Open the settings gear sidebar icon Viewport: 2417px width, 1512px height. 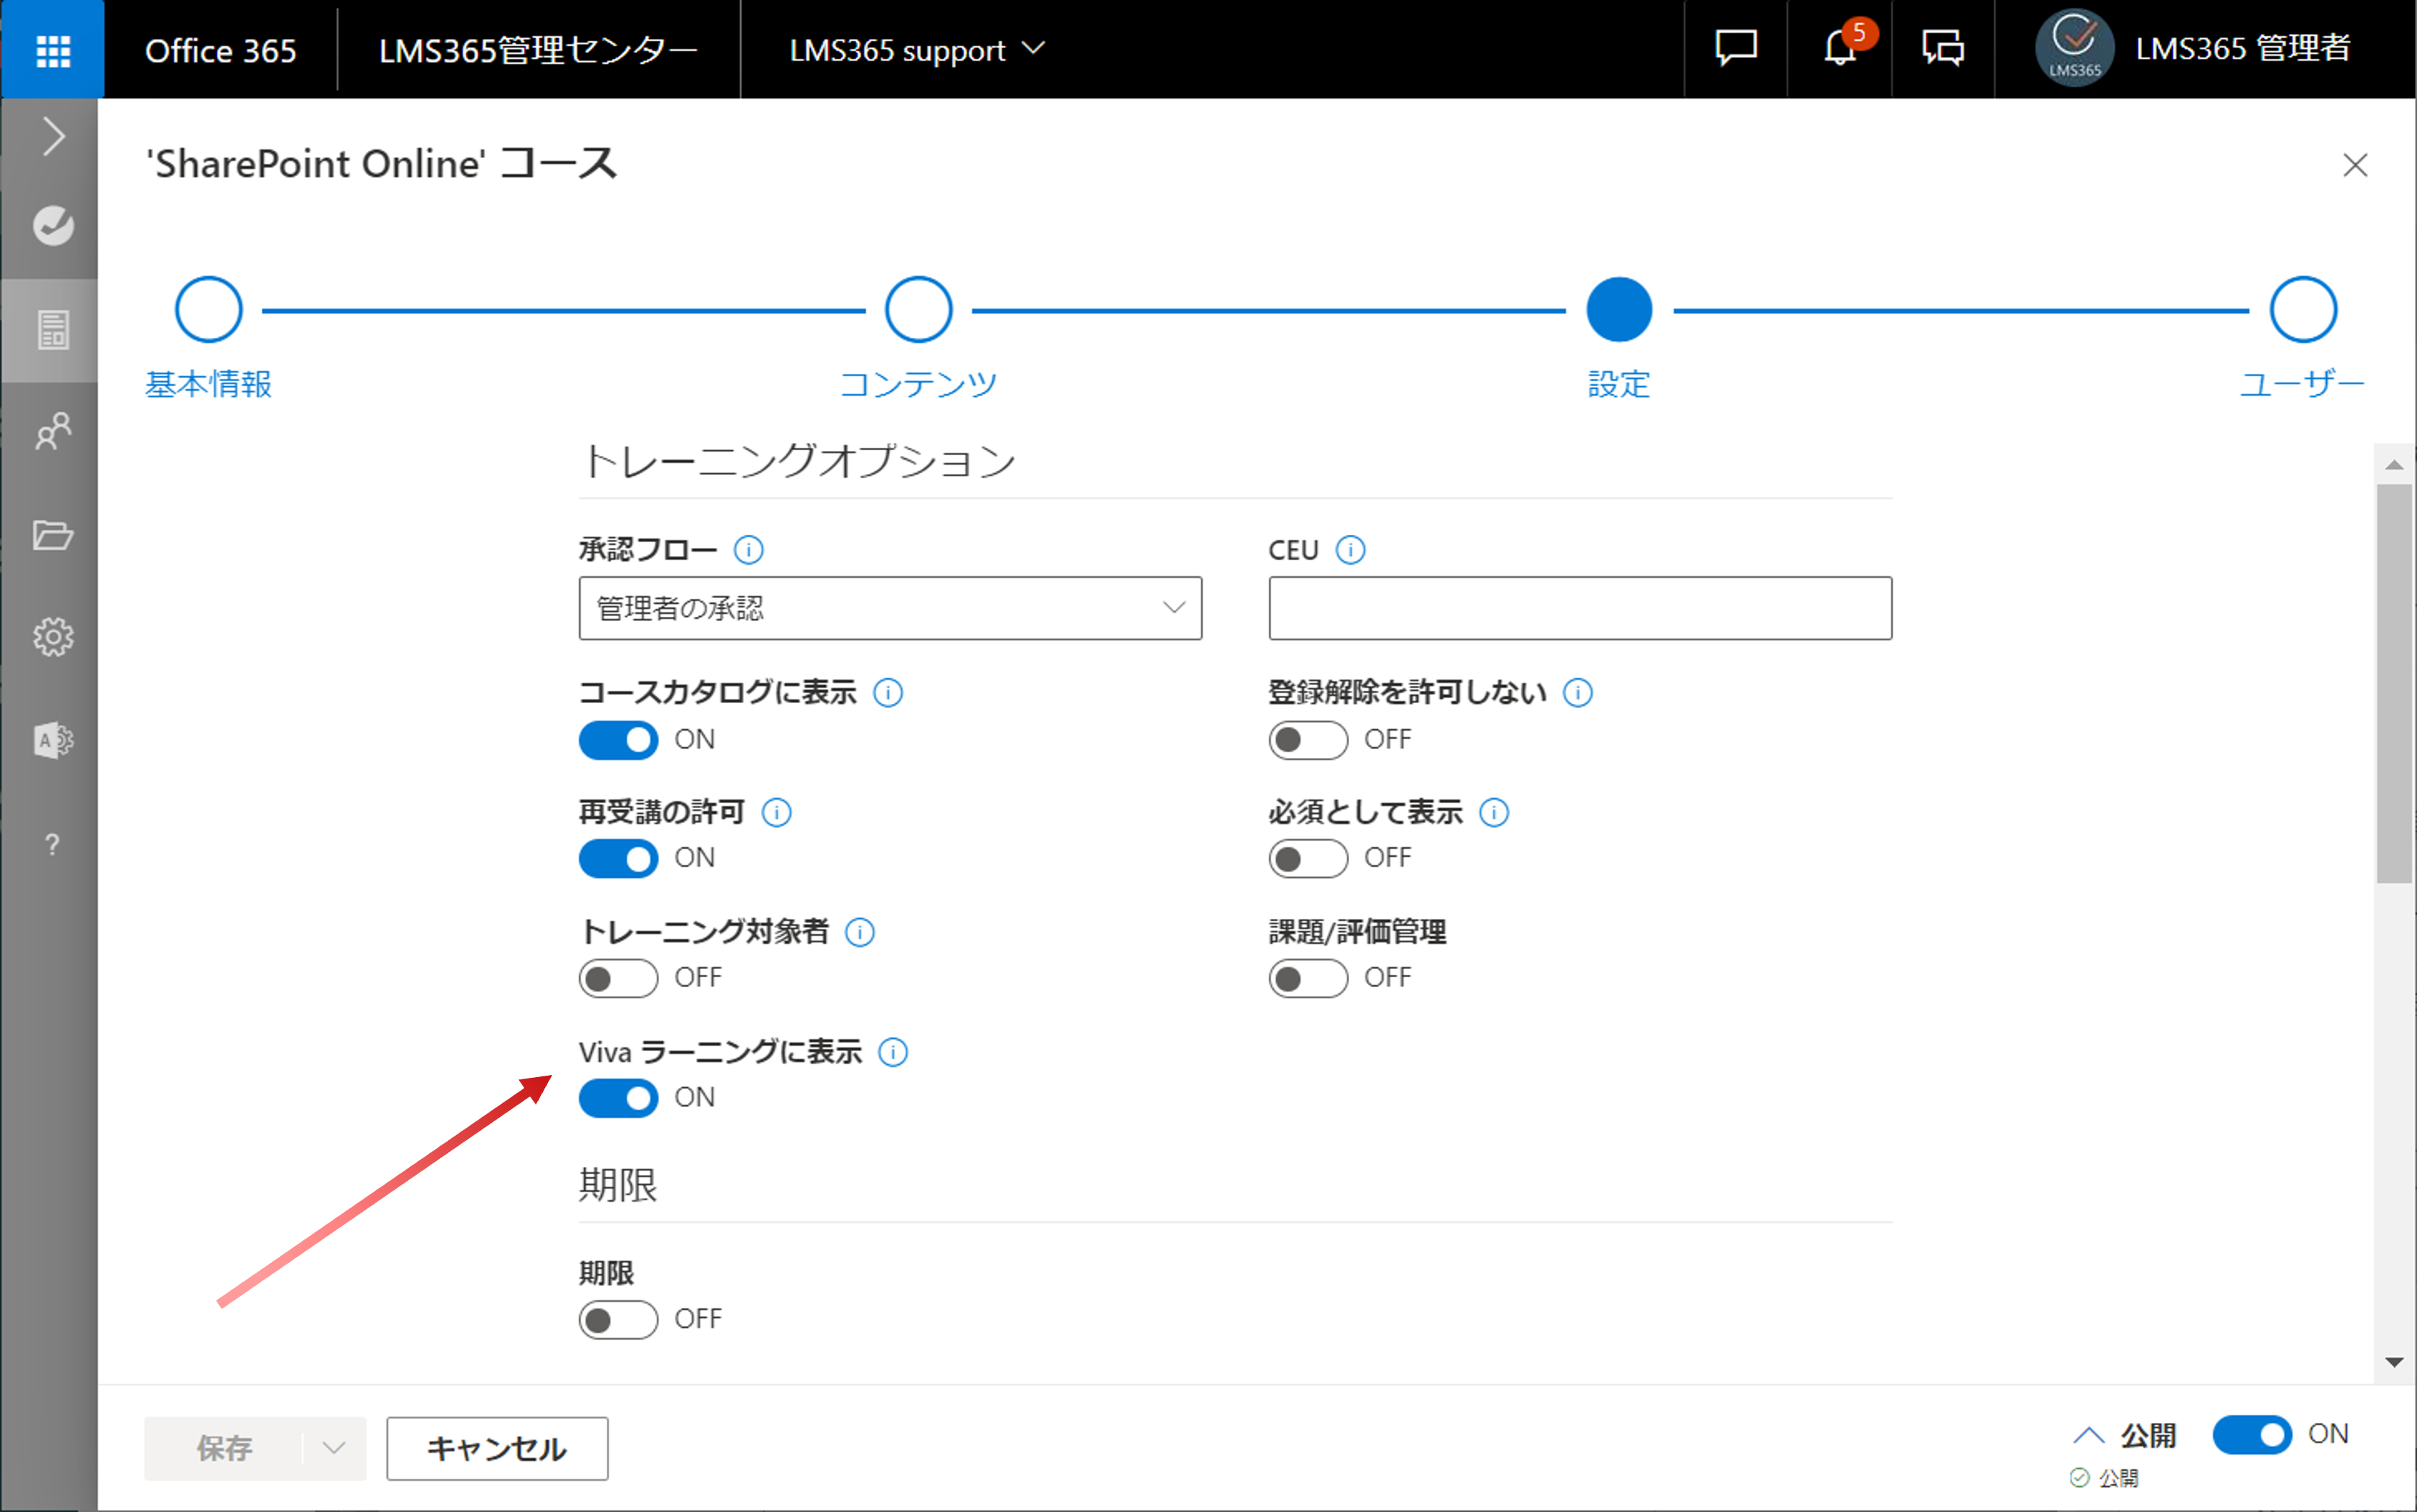(52, 637)
